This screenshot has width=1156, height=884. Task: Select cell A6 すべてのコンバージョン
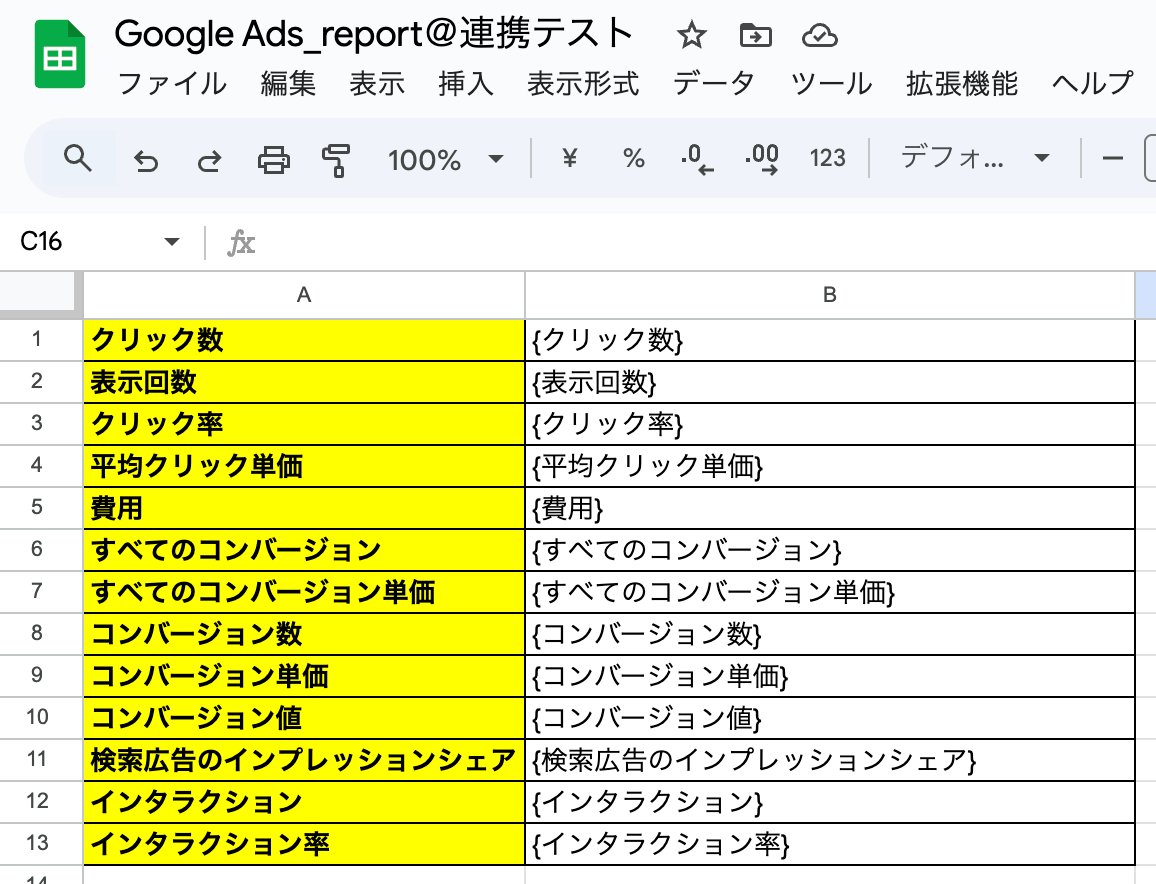click(304, 550)
